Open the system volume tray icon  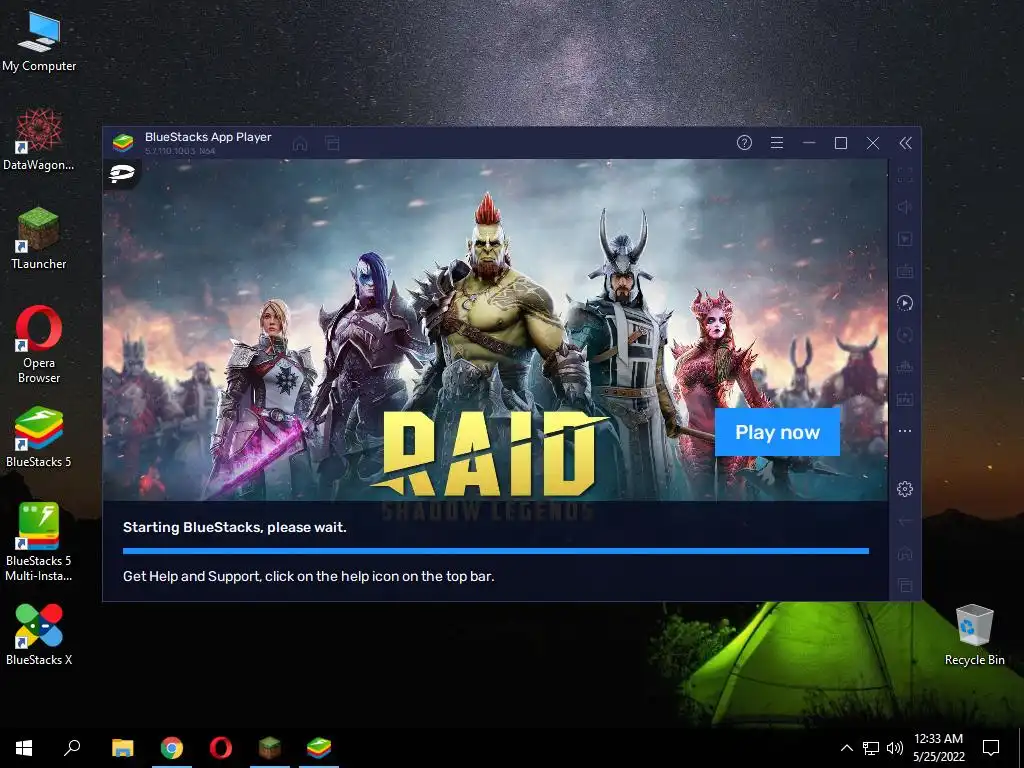pyautogui.click(x=895, y=748)
